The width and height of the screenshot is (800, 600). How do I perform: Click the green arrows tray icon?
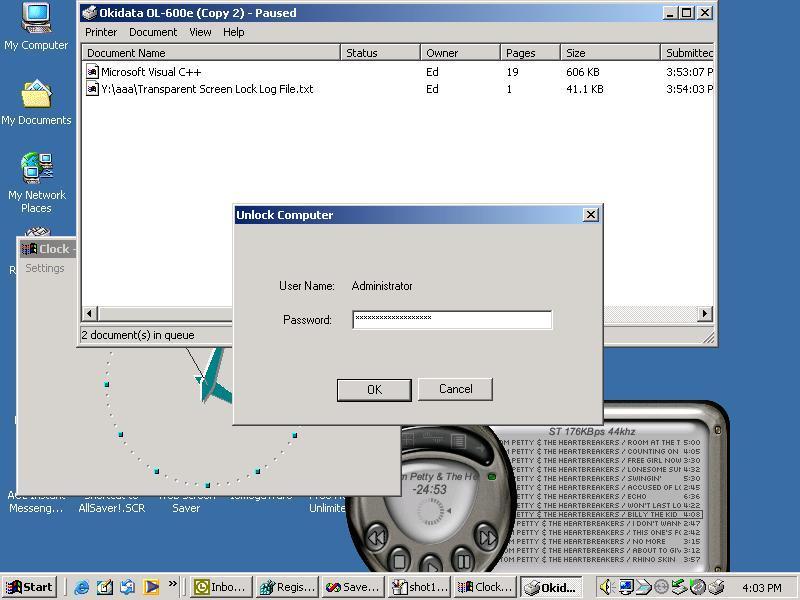680,587
